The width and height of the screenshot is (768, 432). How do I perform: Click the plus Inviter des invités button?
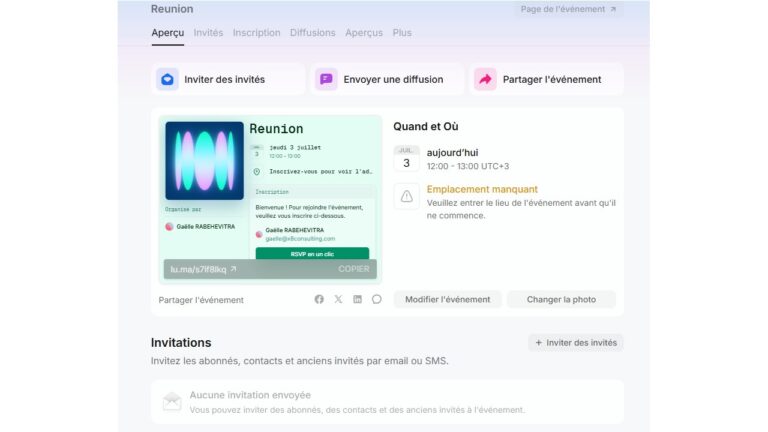[576, 343]
